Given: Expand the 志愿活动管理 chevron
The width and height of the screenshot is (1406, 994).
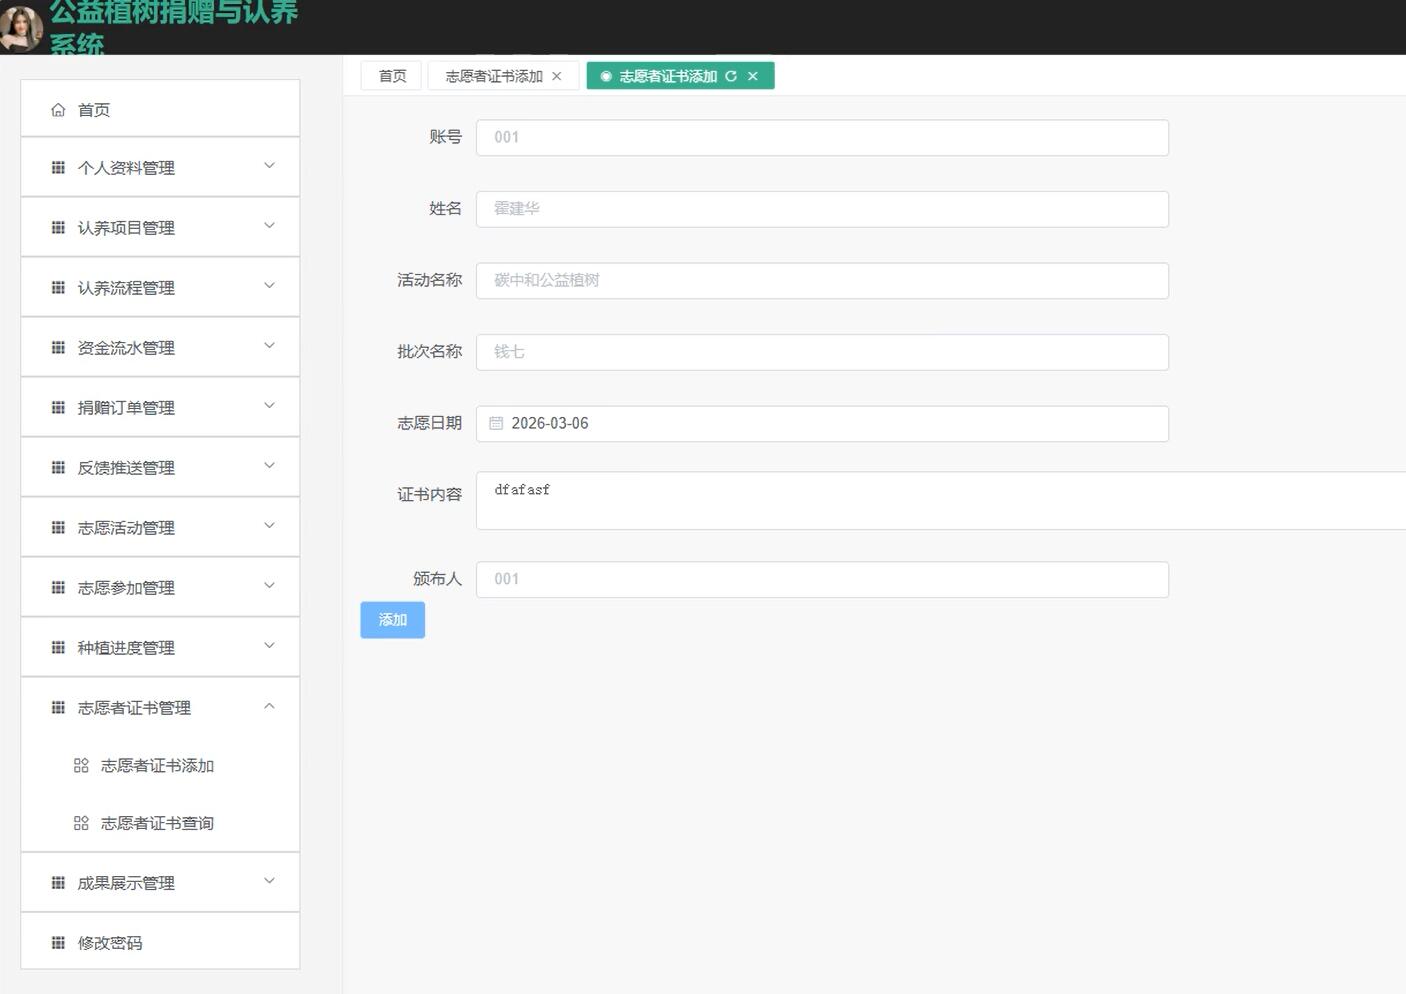Looking at the screenshot, I should pos(269,526).
